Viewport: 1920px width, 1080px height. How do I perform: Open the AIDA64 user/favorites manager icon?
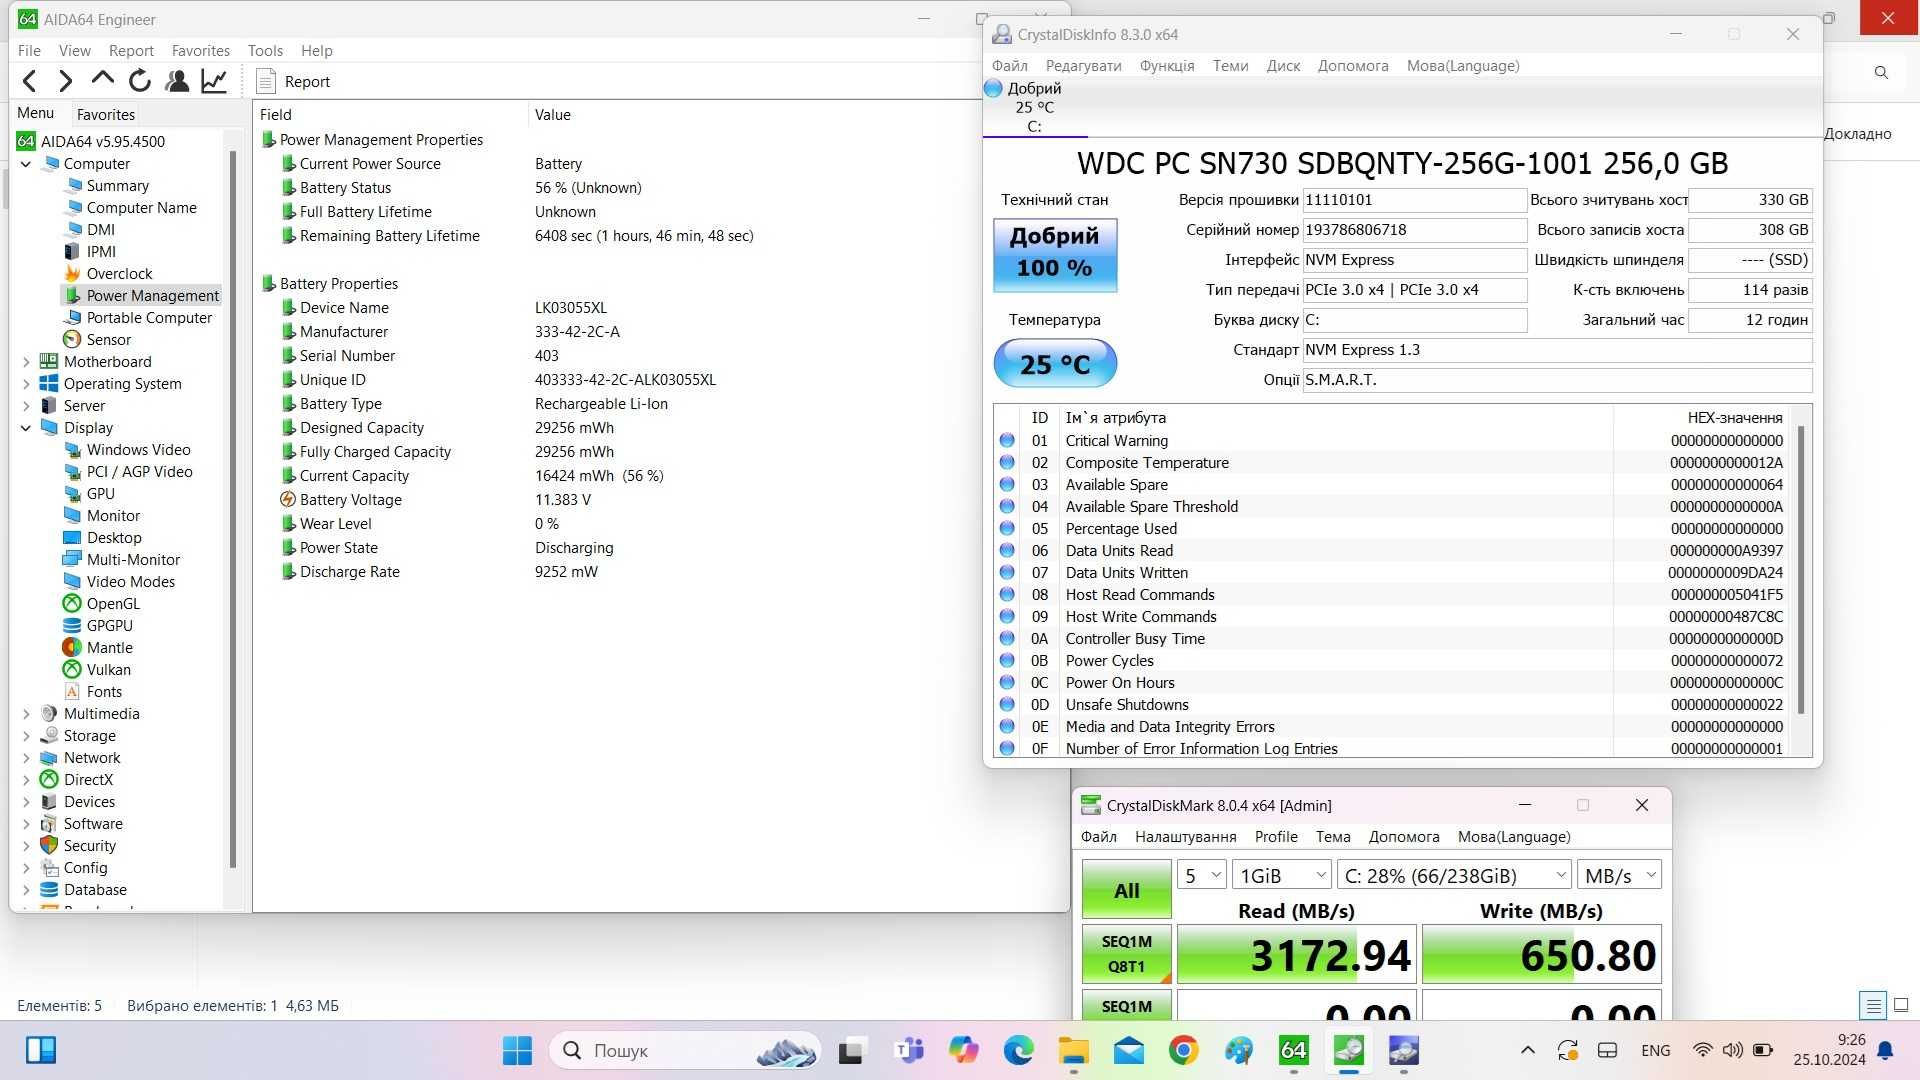point(177,81)
